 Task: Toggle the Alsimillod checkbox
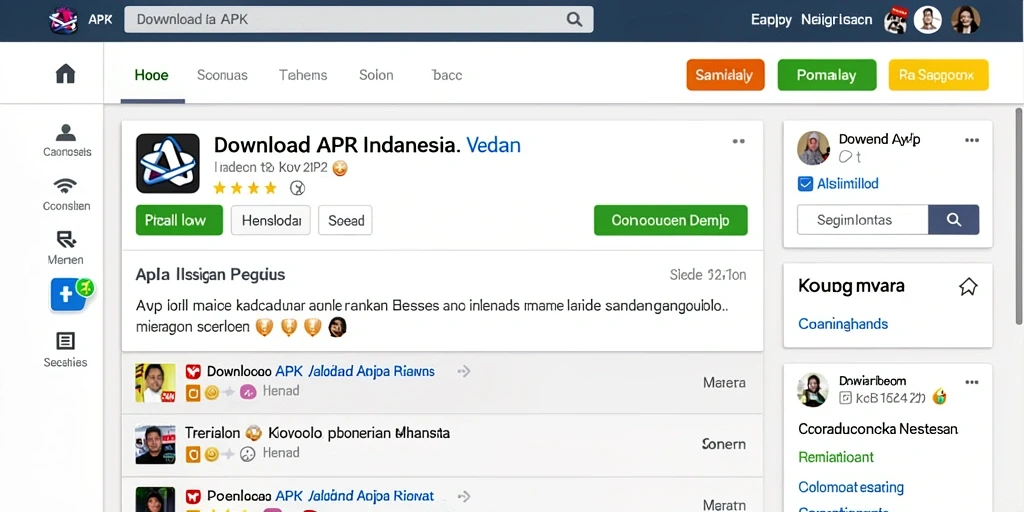click(x=805, y=184)
